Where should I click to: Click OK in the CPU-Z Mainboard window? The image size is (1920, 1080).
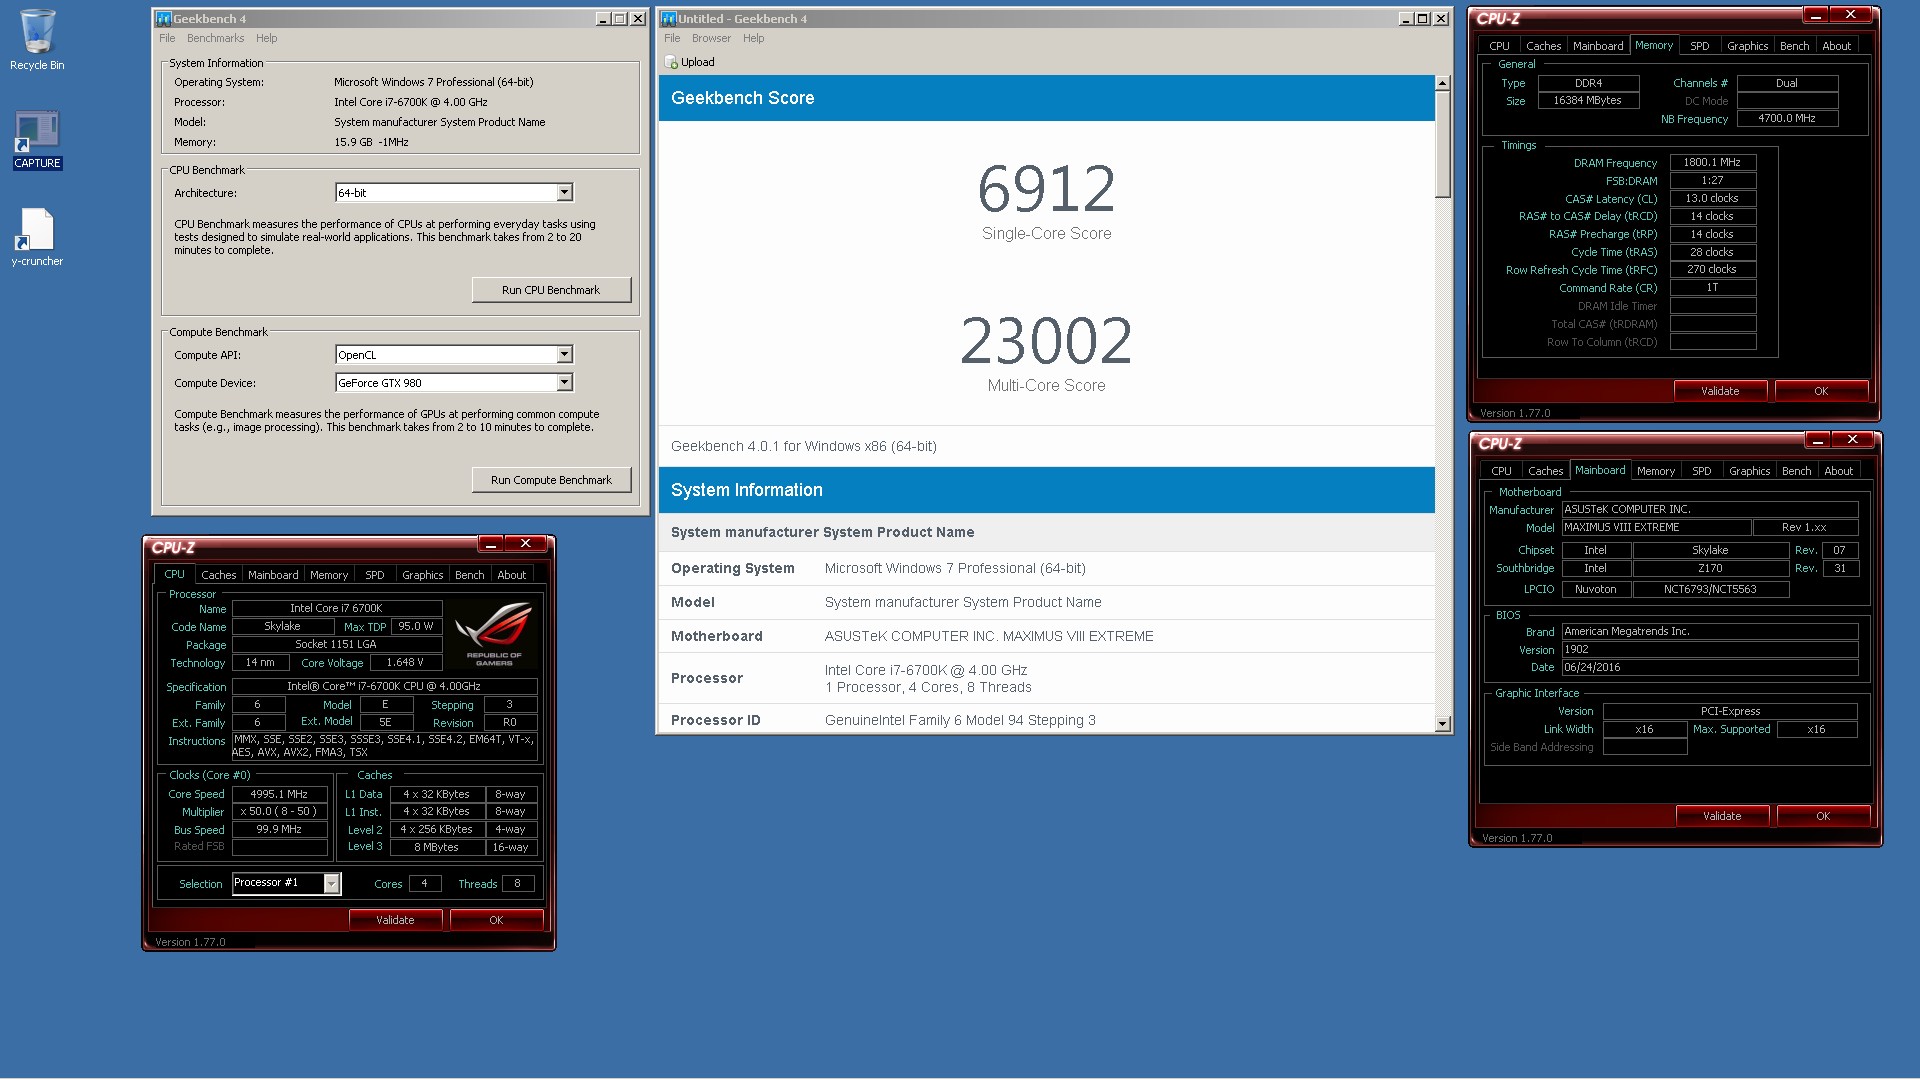1823,816
